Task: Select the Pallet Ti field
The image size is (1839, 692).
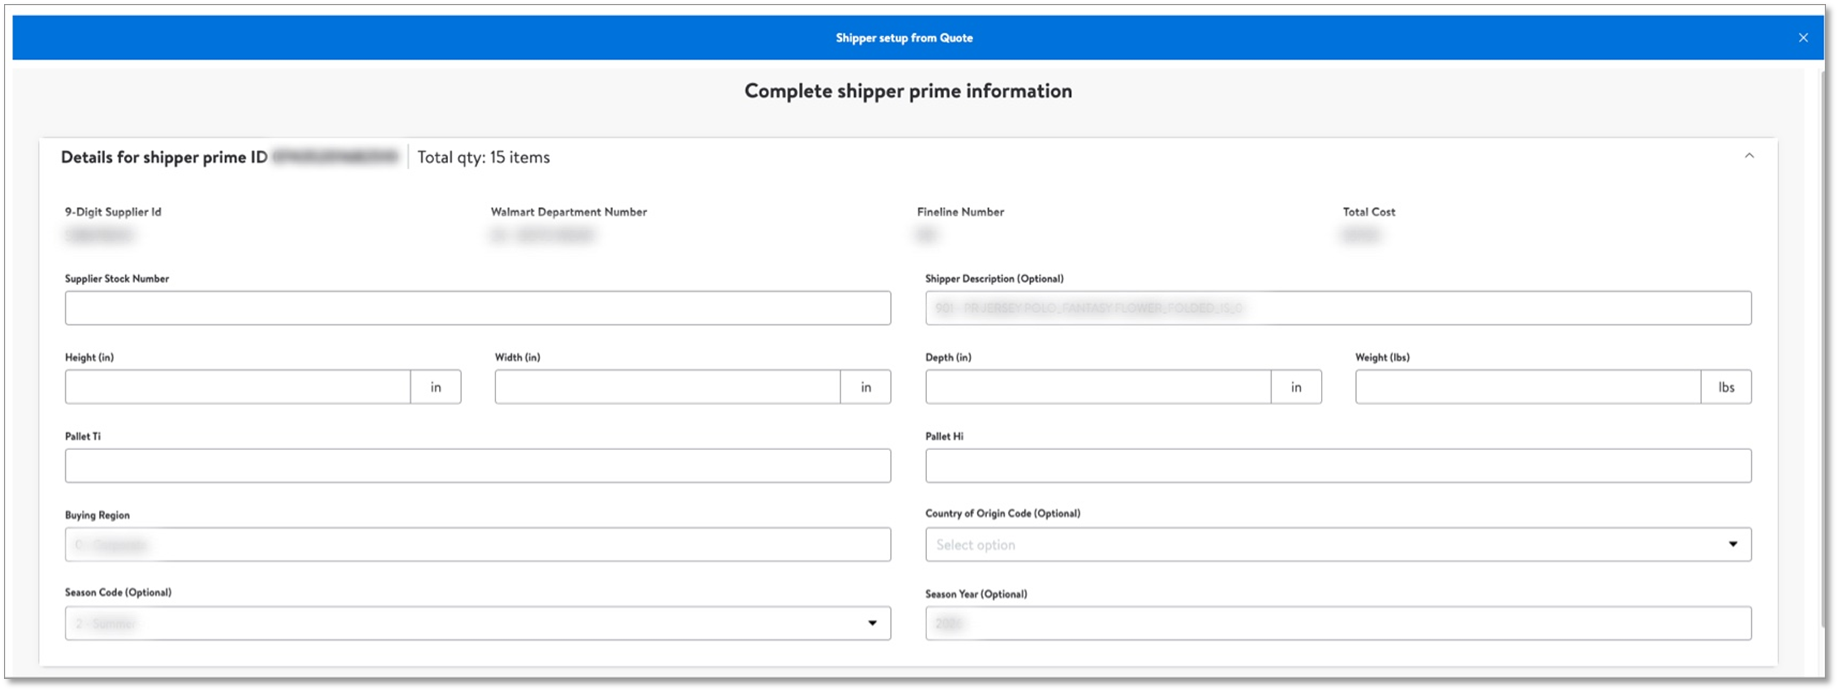Action: point(477,466)
